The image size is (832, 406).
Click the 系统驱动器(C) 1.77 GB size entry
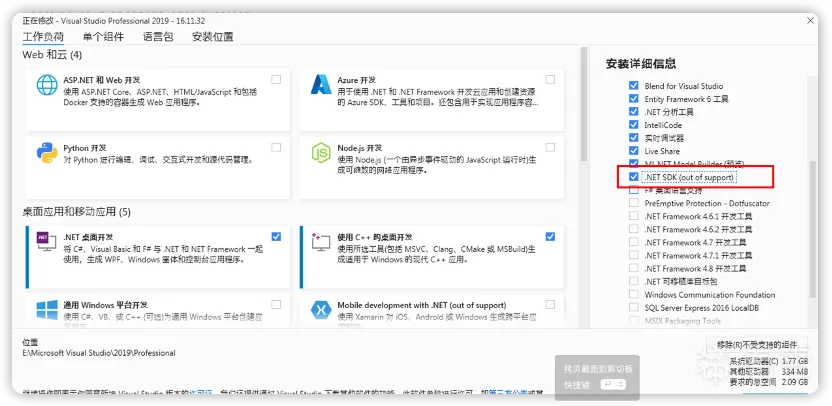(768, 361)
